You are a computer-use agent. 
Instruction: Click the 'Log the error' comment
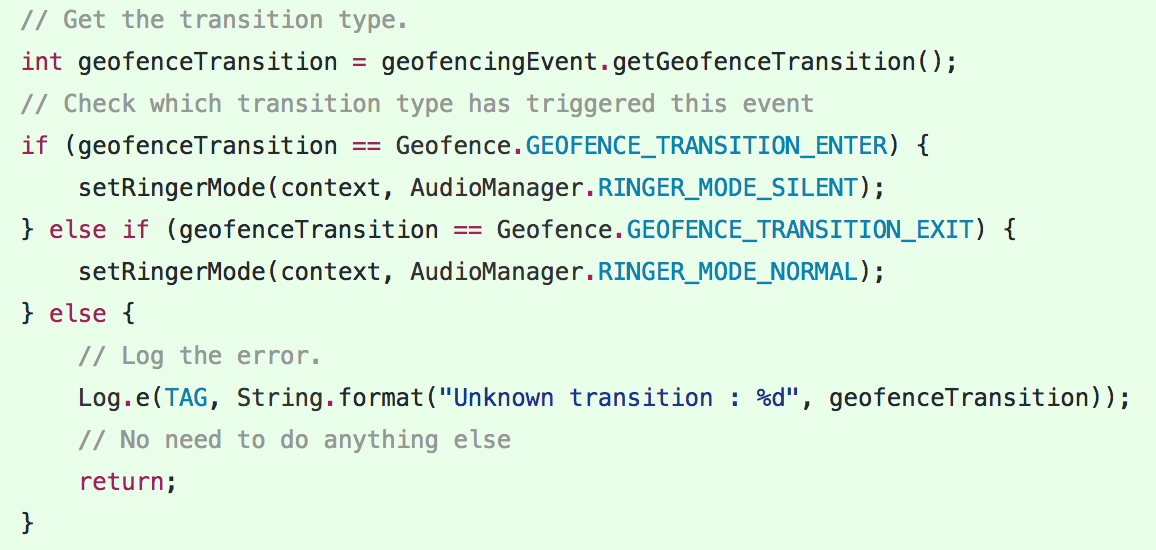[200, 355]
